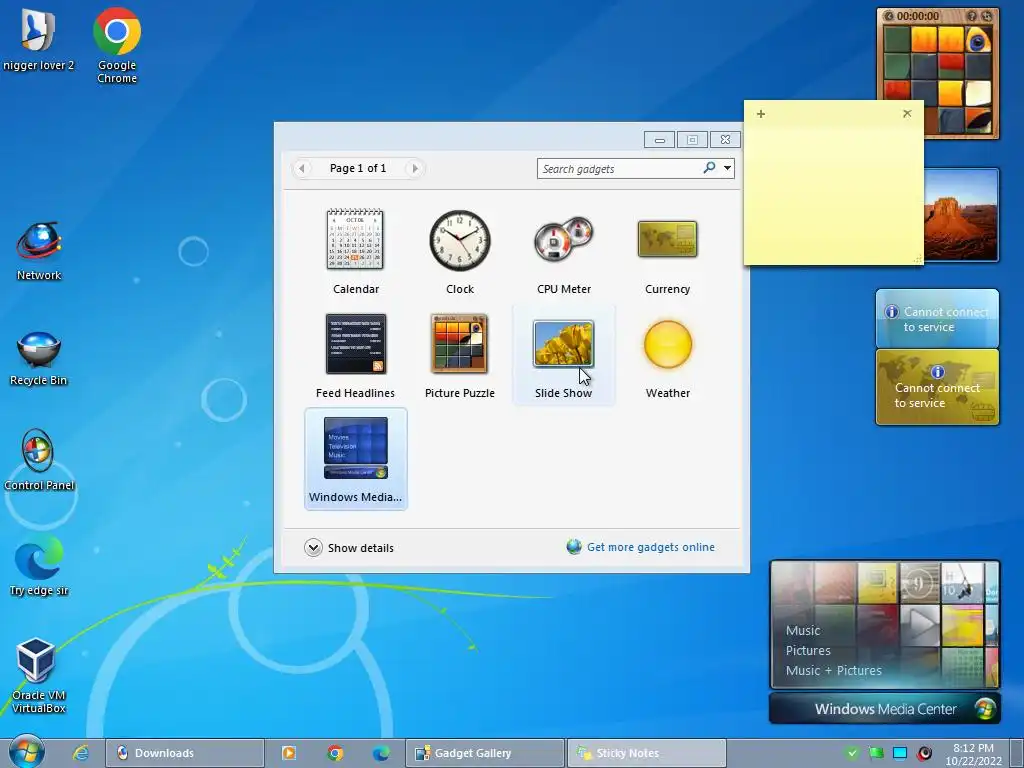Click the toucan eye puzzle tile
Viewport: 1024px width, 768px height.
978,40
